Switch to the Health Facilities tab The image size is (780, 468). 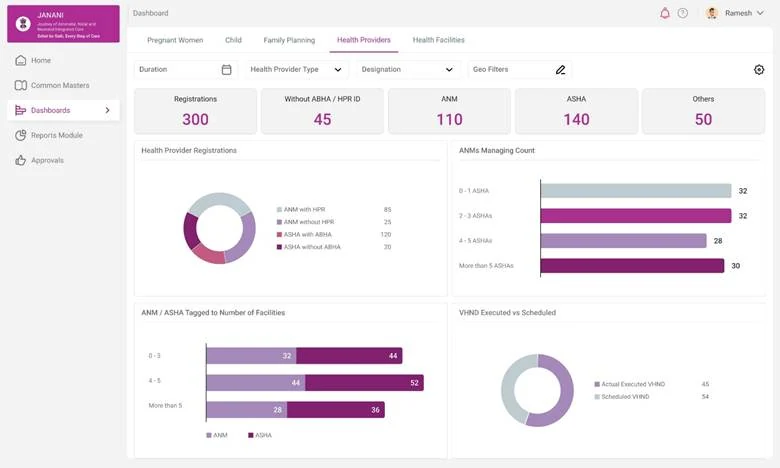(x=438, y=40)
